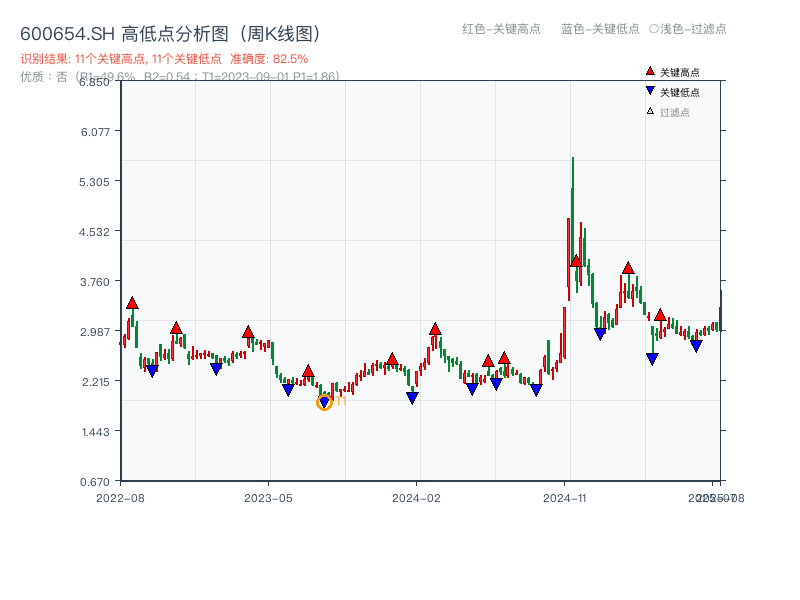Click red high marker on the tallest spike
The image size is (800, 600).
coord(576,261)
